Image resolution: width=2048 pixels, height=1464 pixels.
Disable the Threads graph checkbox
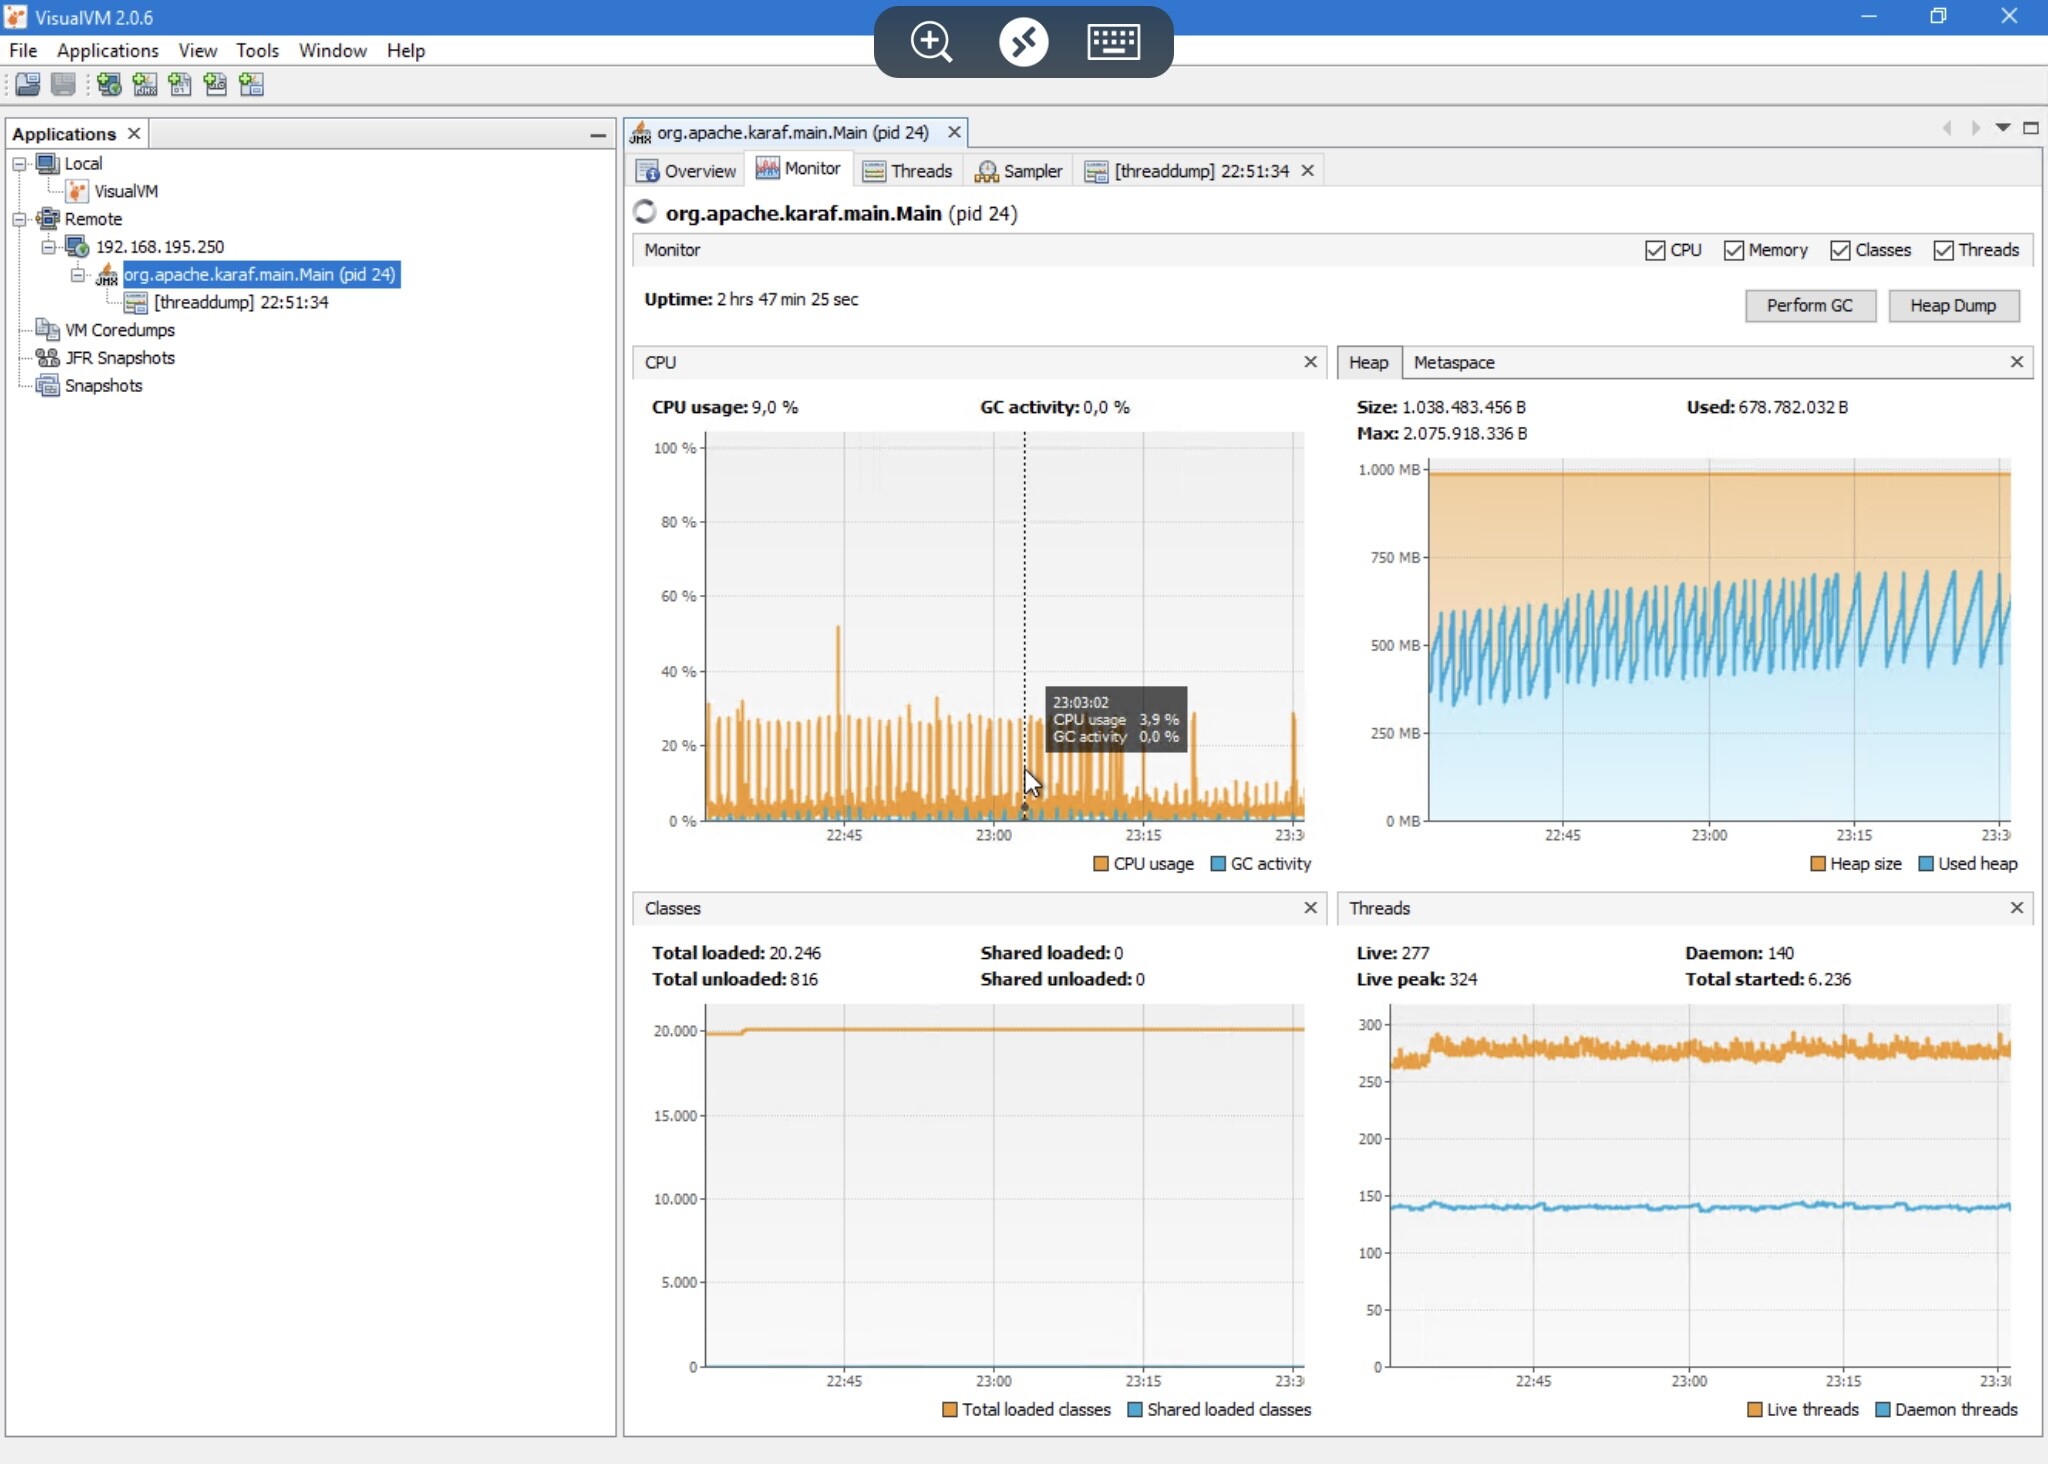click(1943, 250)
